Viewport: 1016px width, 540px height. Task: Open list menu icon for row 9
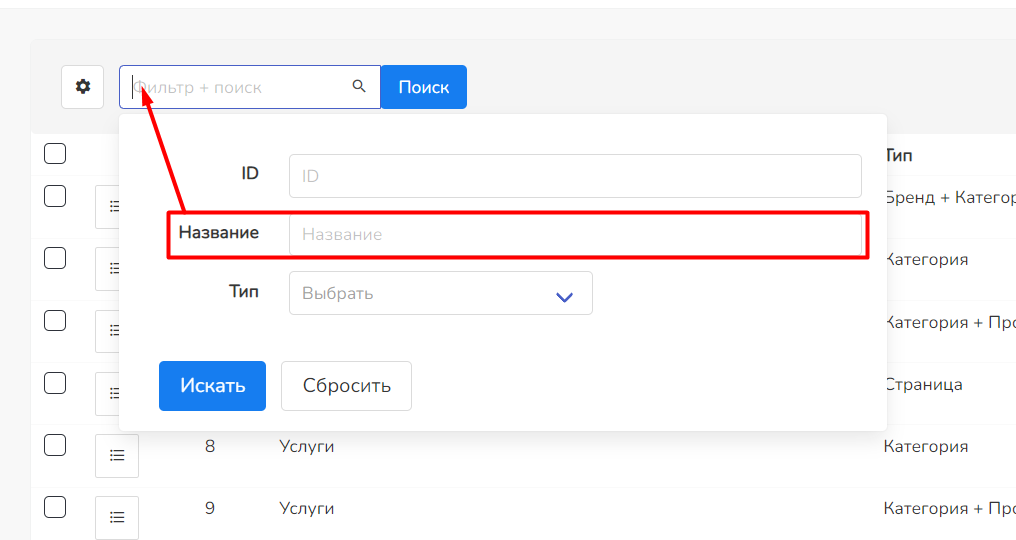(116, 517)
